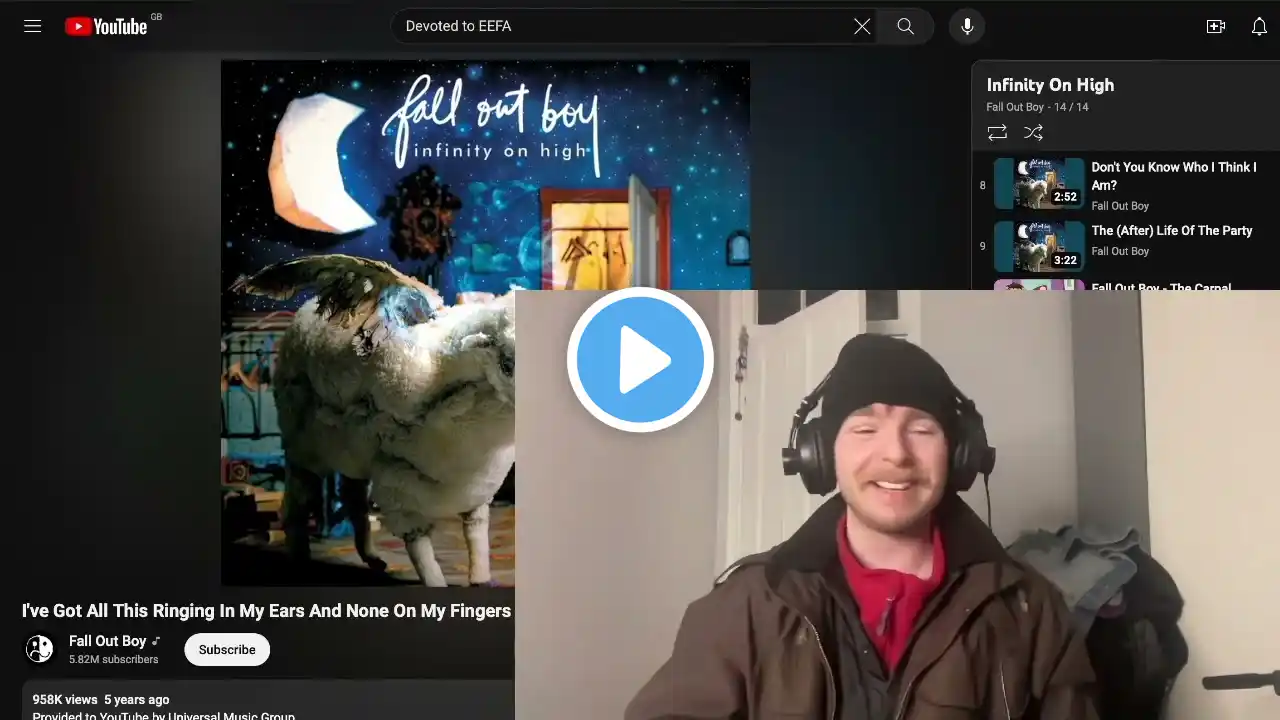1280x720 pixels.
Task: Open thumbnail for Don't You Know Who I Think I Am?
Action: click(x=1039, y=184)
